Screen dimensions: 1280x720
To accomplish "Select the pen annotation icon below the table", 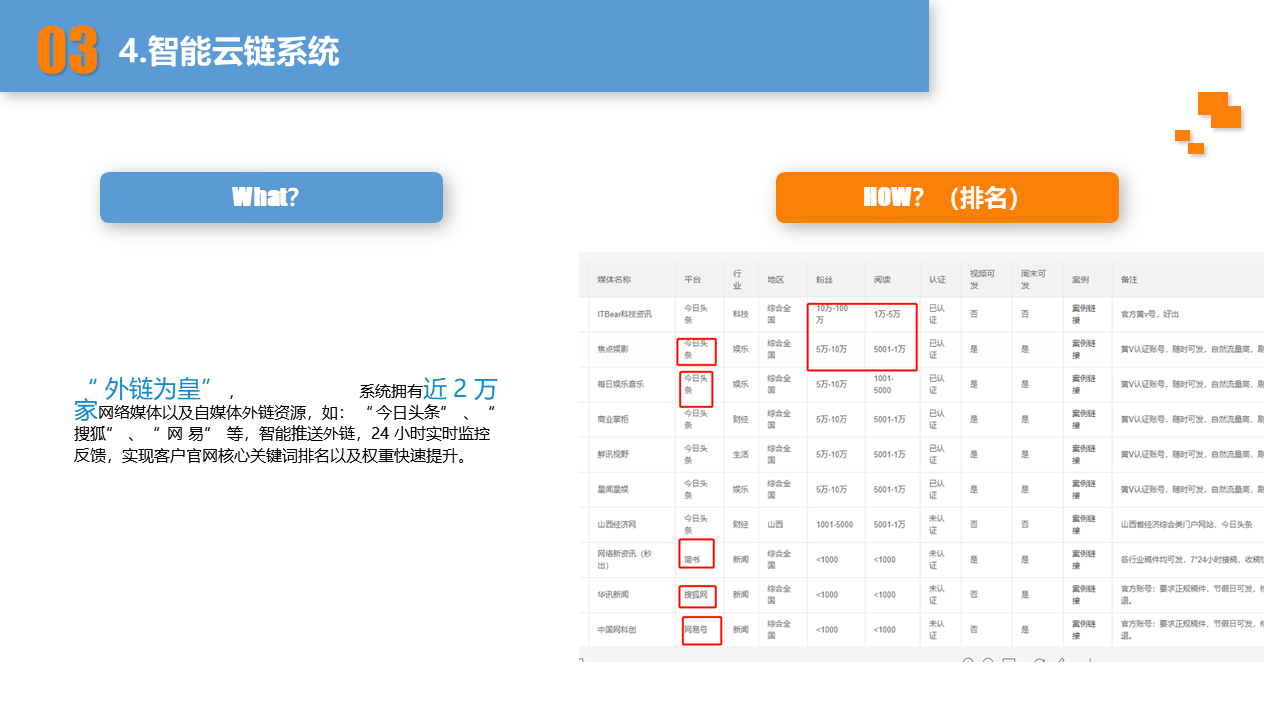I will pos(1062,661).
